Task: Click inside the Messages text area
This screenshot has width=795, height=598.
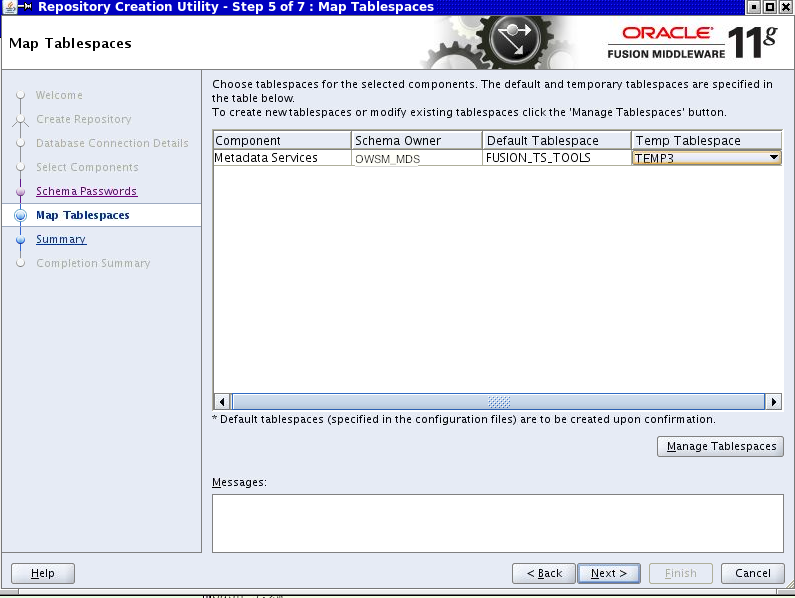Action: [x=498, y=523]
